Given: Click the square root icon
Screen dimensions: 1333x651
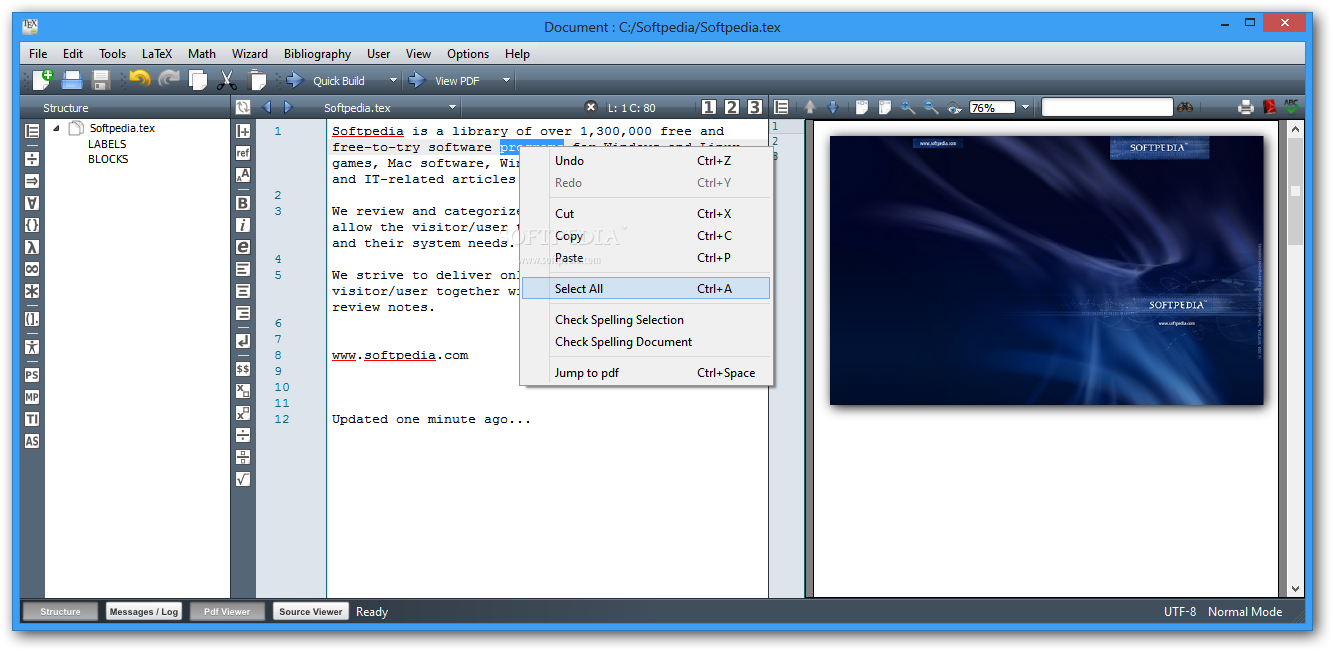Looking at the screenshot, I should [x=243, y=479].
